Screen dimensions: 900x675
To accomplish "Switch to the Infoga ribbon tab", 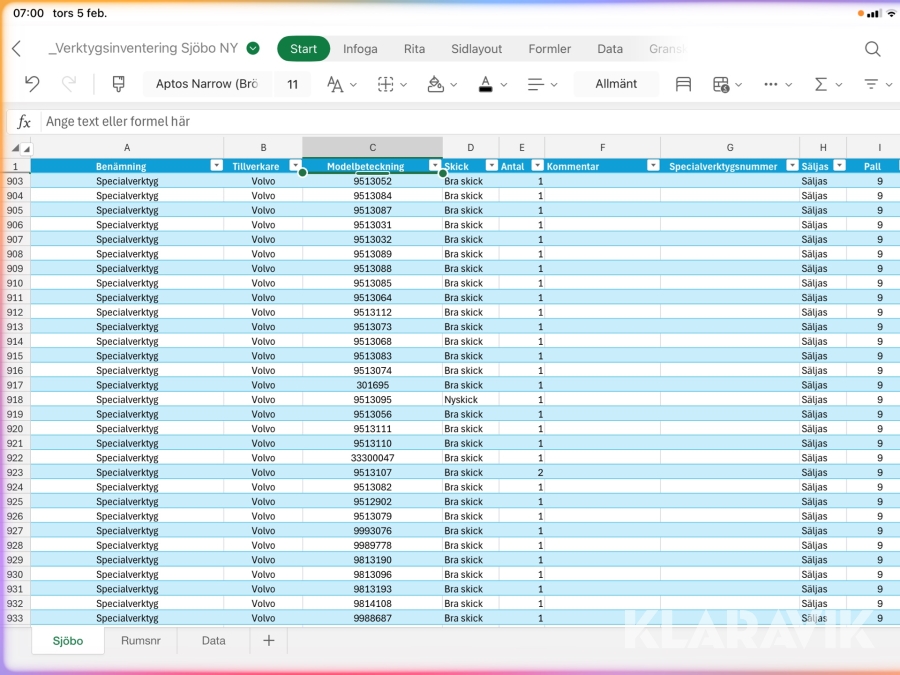I will (360, 49).
